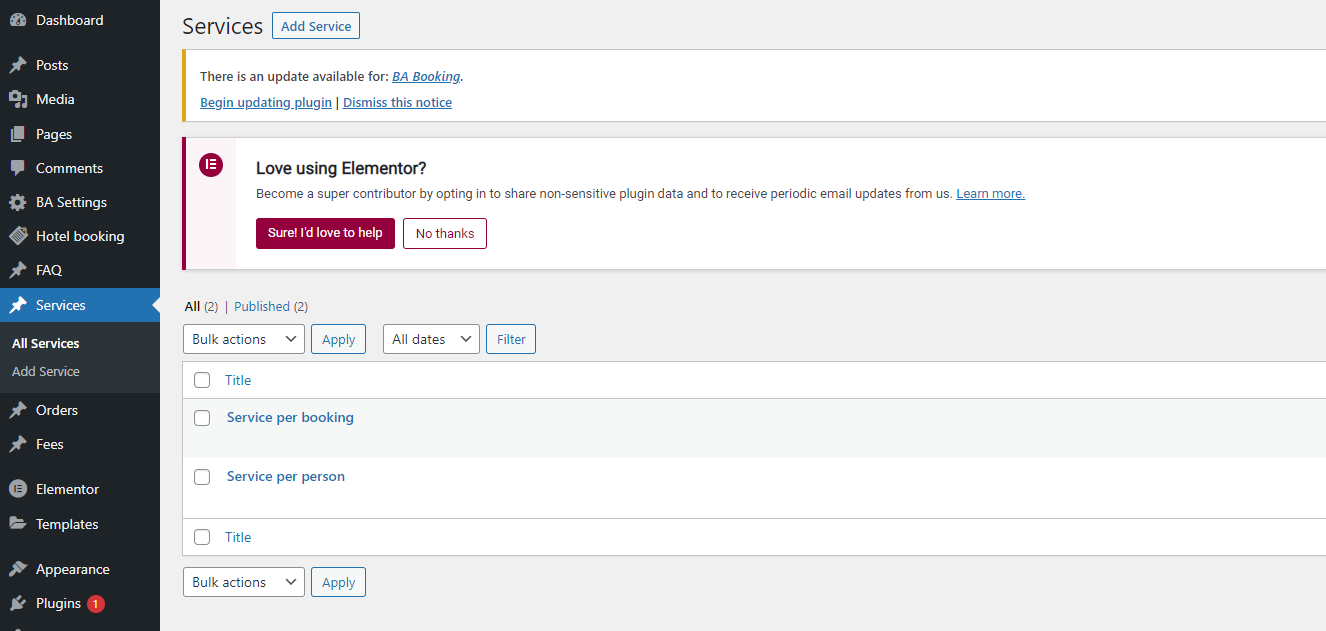The image size is (1326, 631).
Task: Open the Orders menu item
Action: [x=56, y=410]
